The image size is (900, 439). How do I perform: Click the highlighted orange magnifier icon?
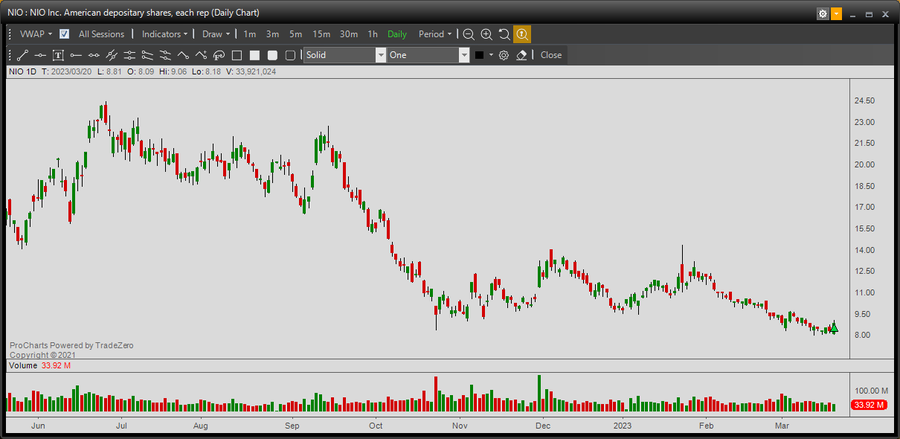522,34
